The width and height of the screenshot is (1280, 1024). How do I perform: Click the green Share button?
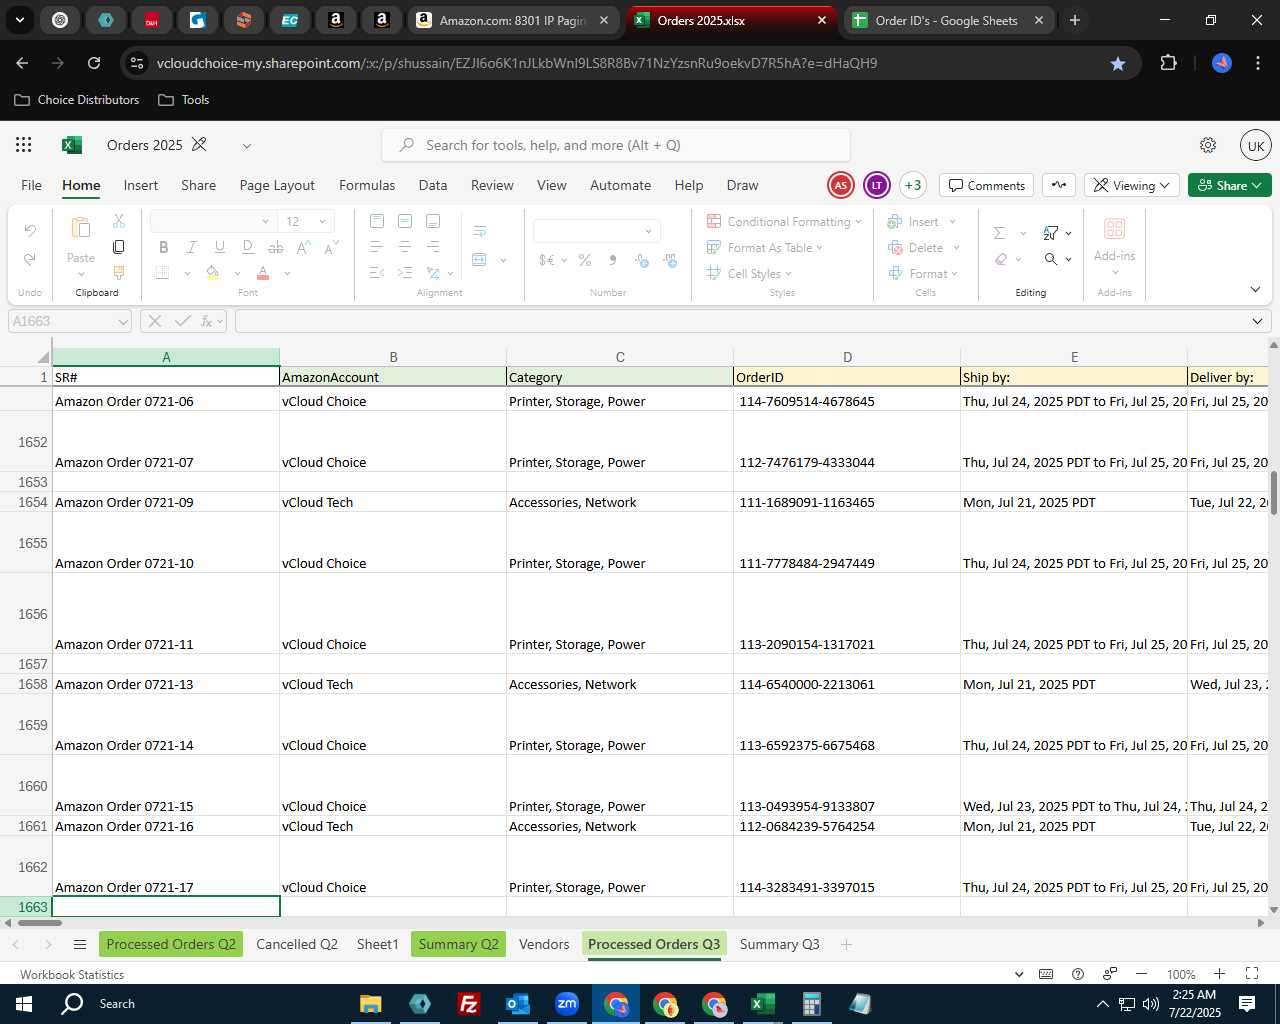1230,185
